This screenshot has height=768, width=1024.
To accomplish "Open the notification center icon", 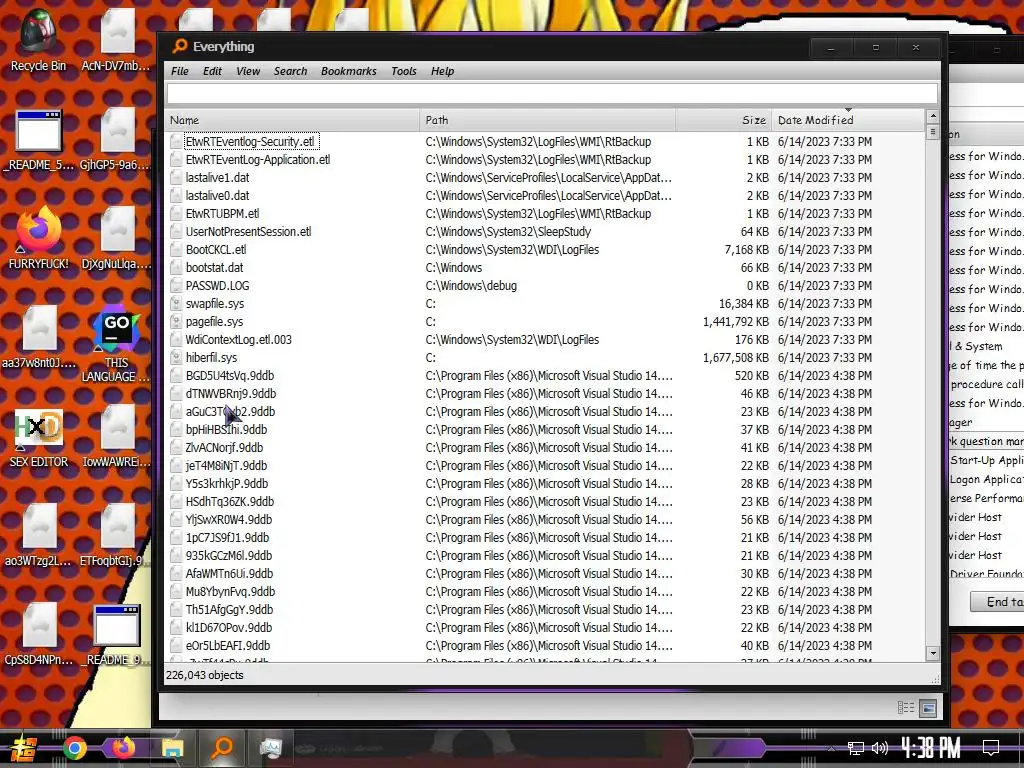I will click(991, 748).
